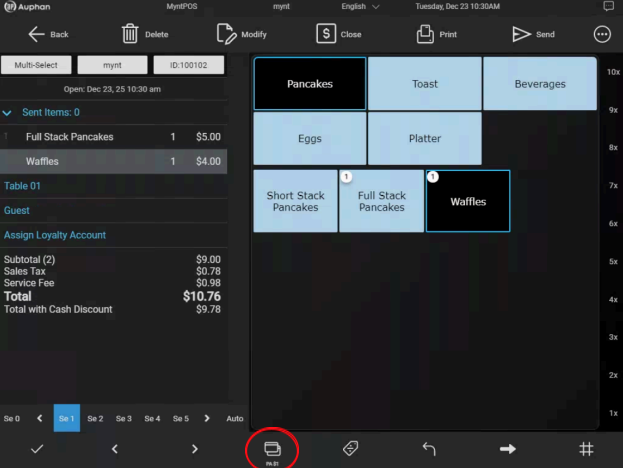This screenshot has height=468, width=623.
Task: Set quantity multiplier to 7x
Action: pos(613,186)
